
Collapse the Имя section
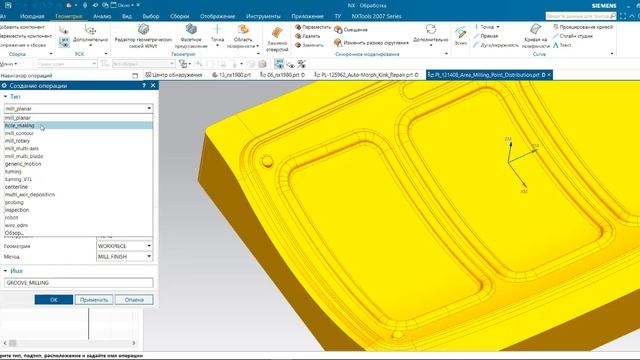pos(6,271)
